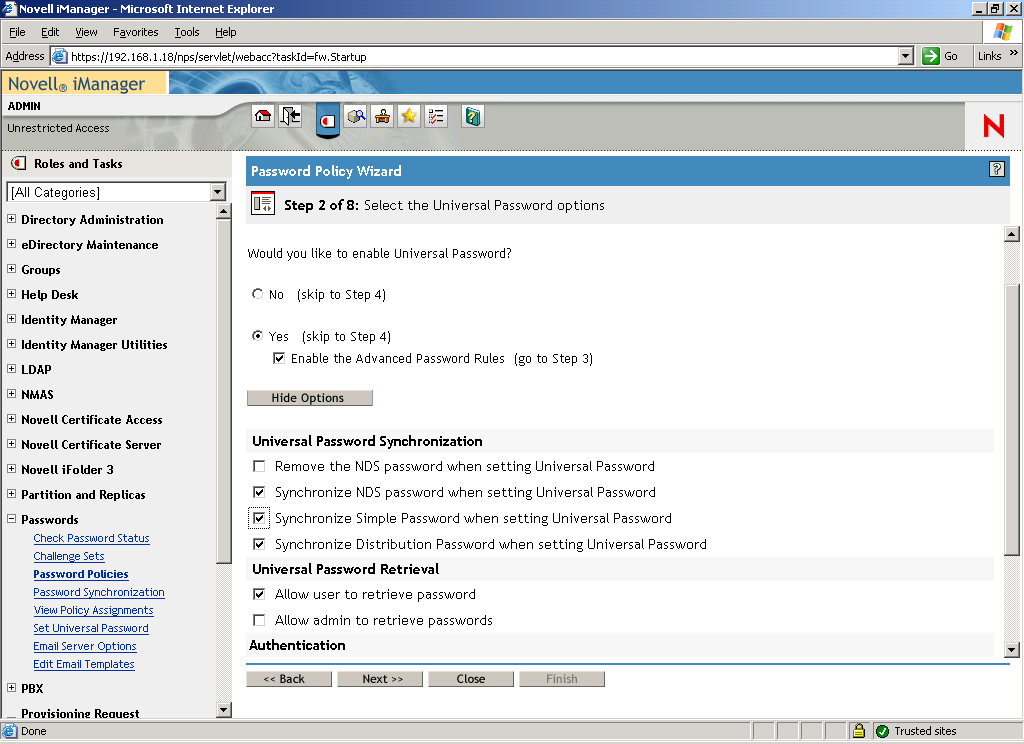This screenshot has width=1024, height=744.
Task: Open the Favorites menu
Action: click(x=135, y=31)
